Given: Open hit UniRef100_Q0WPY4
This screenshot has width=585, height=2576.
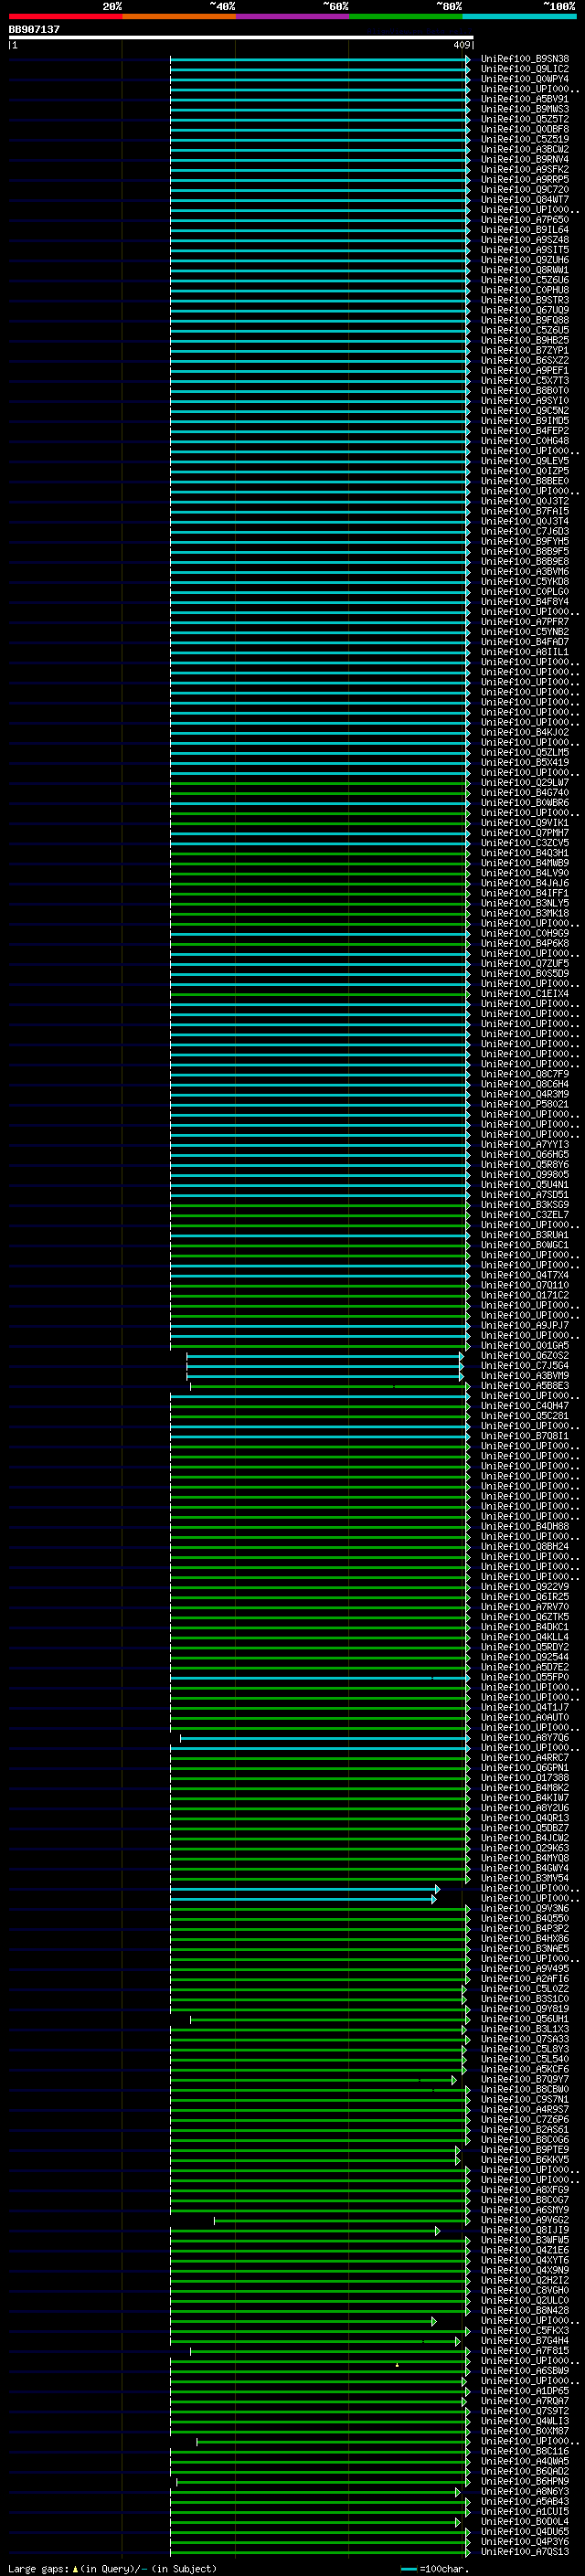Looking at the screenshot, I should (x=525, y=79).
